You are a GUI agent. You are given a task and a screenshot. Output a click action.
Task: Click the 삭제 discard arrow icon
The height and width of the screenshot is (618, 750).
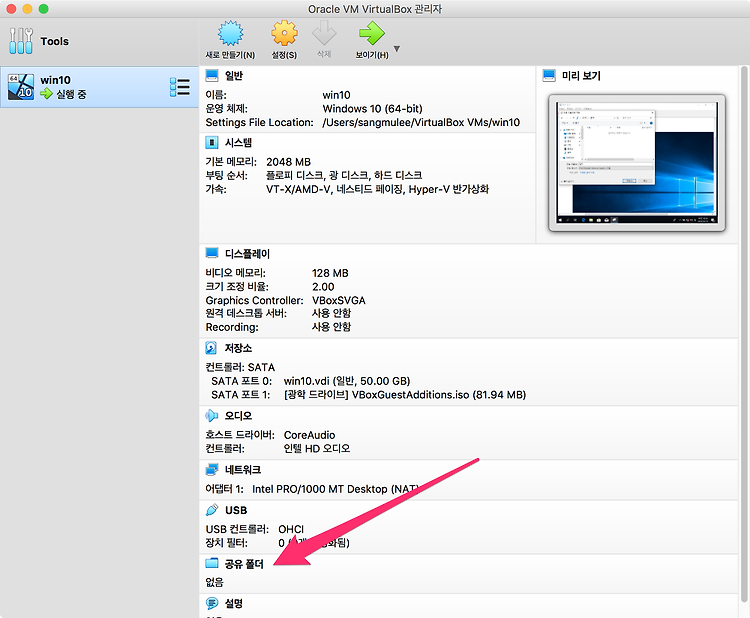(324, 33)
